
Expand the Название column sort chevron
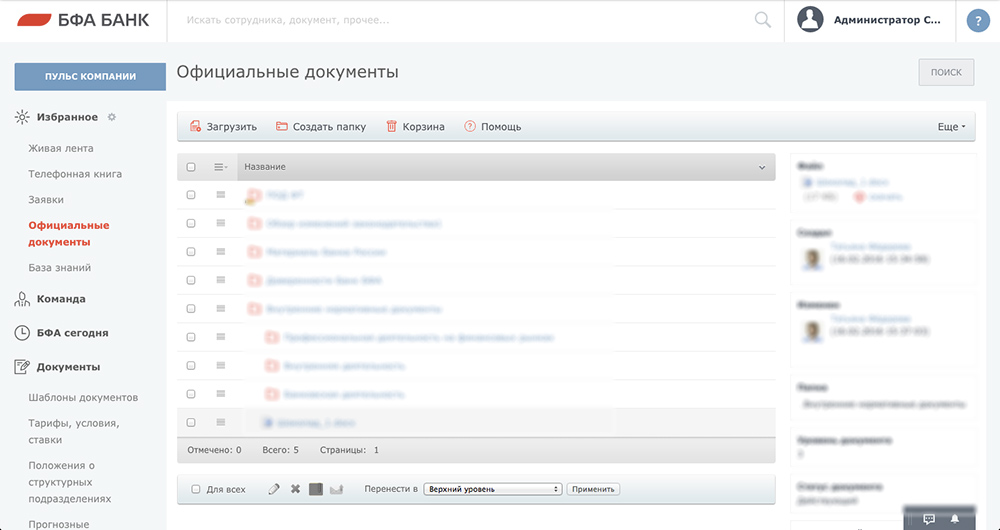click(x=762, y=167)
